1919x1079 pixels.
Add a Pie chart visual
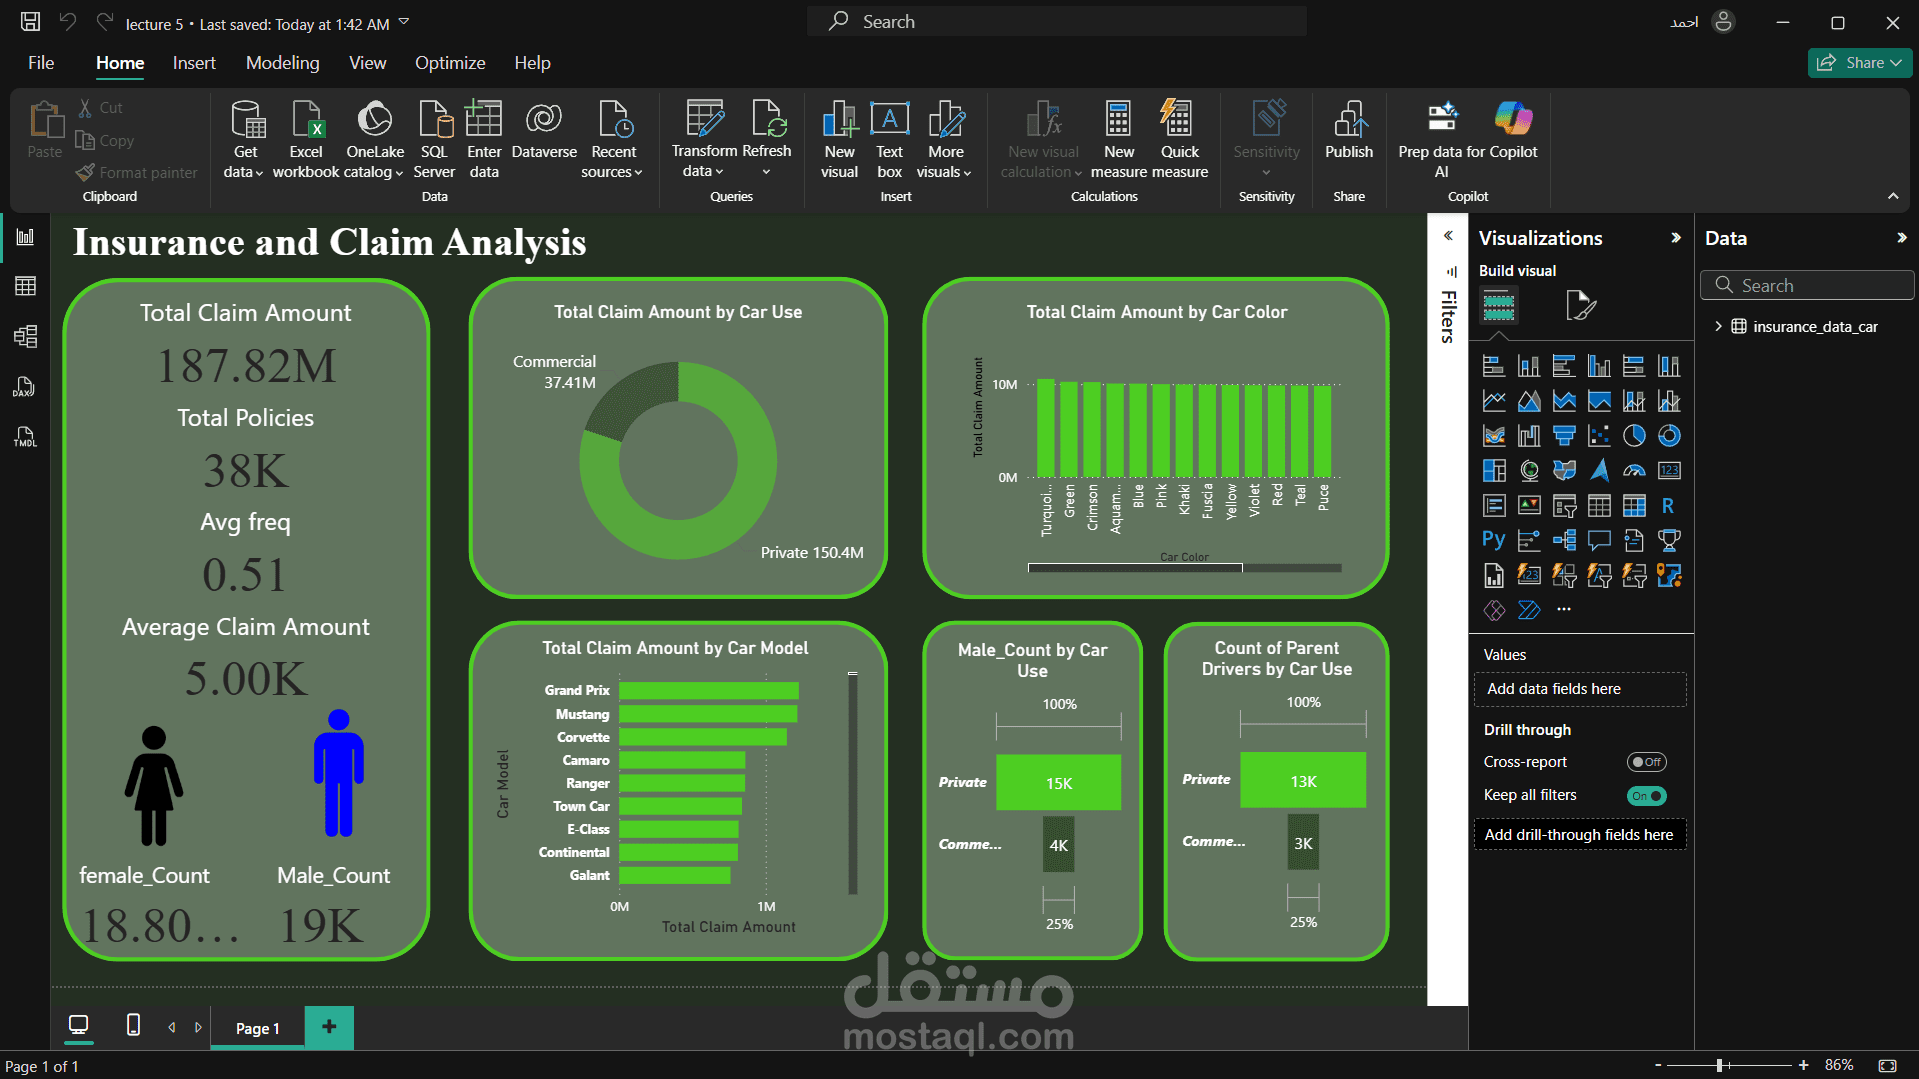click(x=1634, y=436)
